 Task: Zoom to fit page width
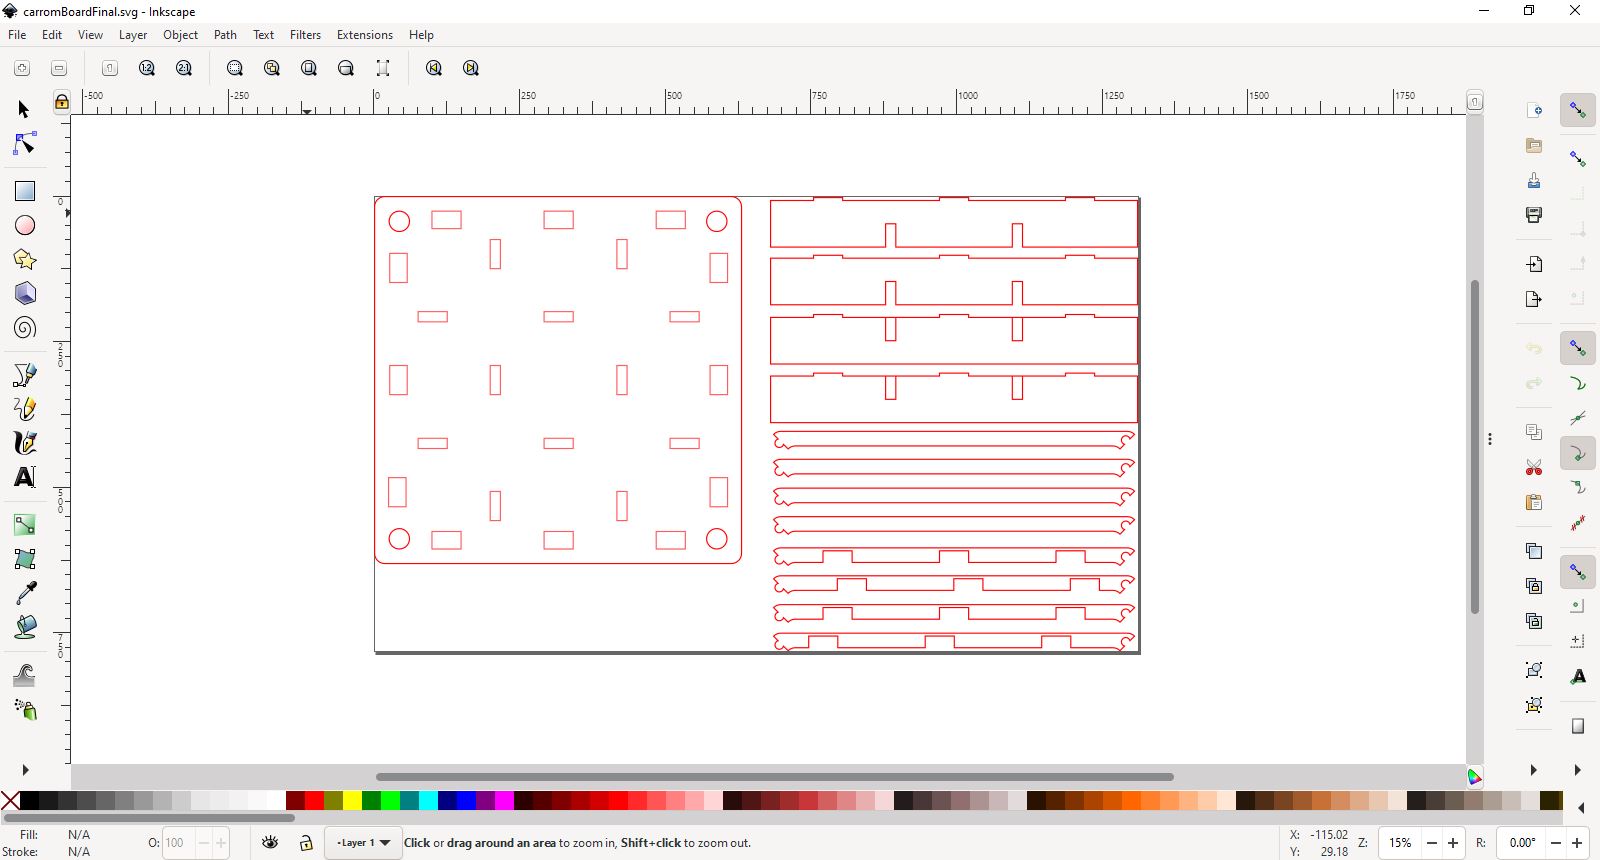tap(346, 68)
